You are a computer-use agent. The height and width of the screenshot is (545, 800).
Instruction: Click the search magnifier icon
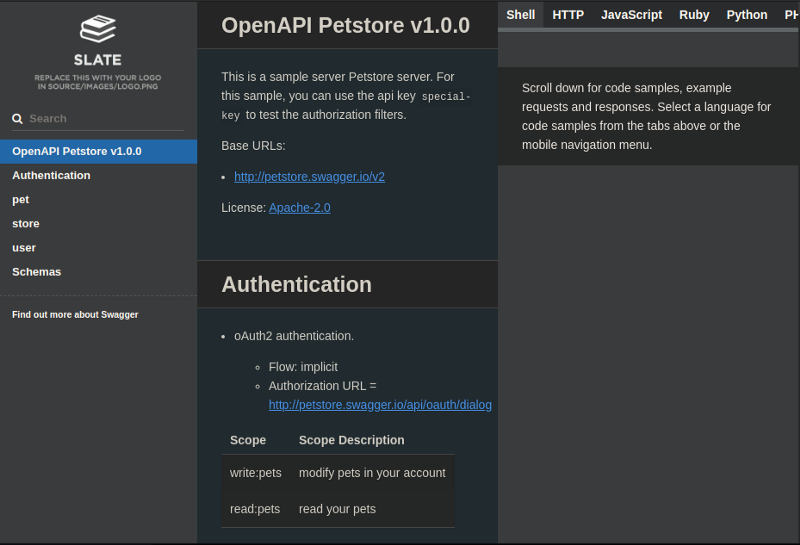point(17,119)
